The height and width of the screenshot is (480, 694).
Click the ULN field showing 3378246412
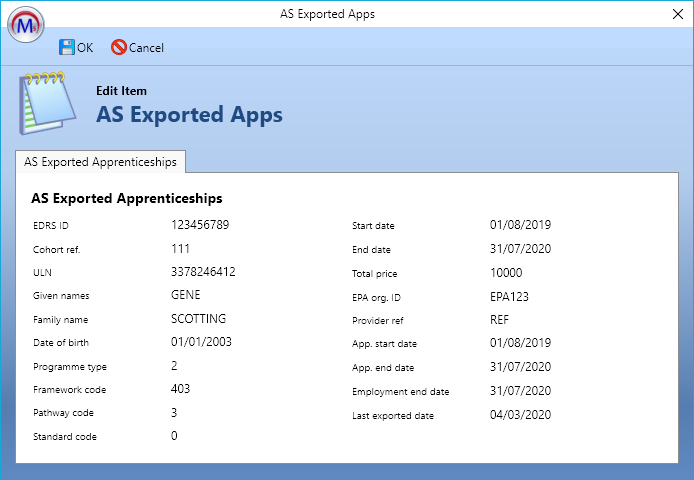[x=203, y=271]
